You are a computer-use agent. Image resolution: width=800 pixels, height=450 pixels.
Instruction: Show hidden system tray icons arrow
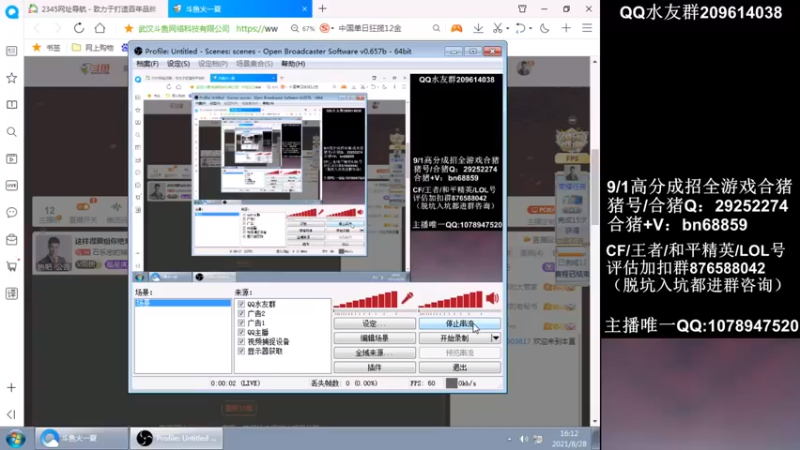click(x=509, y=439)
